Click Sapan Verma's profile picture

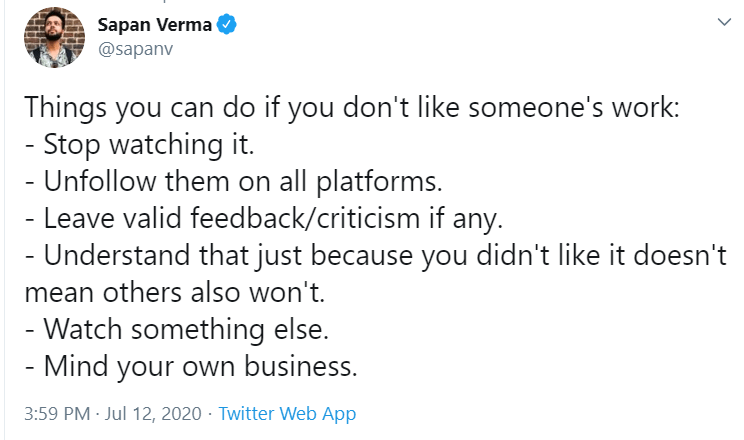click(x=54, y=38)
